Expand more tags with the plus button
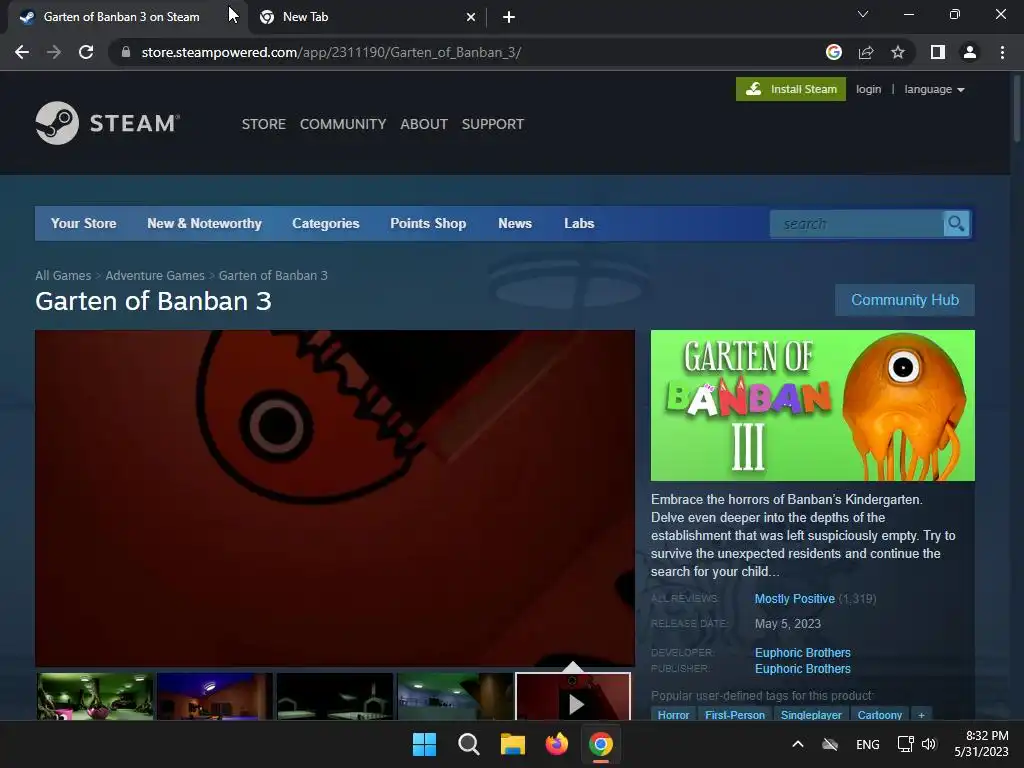Screen dimensions: 1024x768 click(921, 715)
